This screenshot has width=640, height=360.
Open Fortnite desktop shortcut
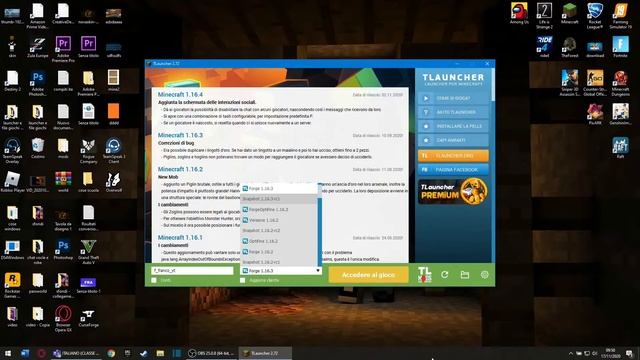tap(620, 47)
